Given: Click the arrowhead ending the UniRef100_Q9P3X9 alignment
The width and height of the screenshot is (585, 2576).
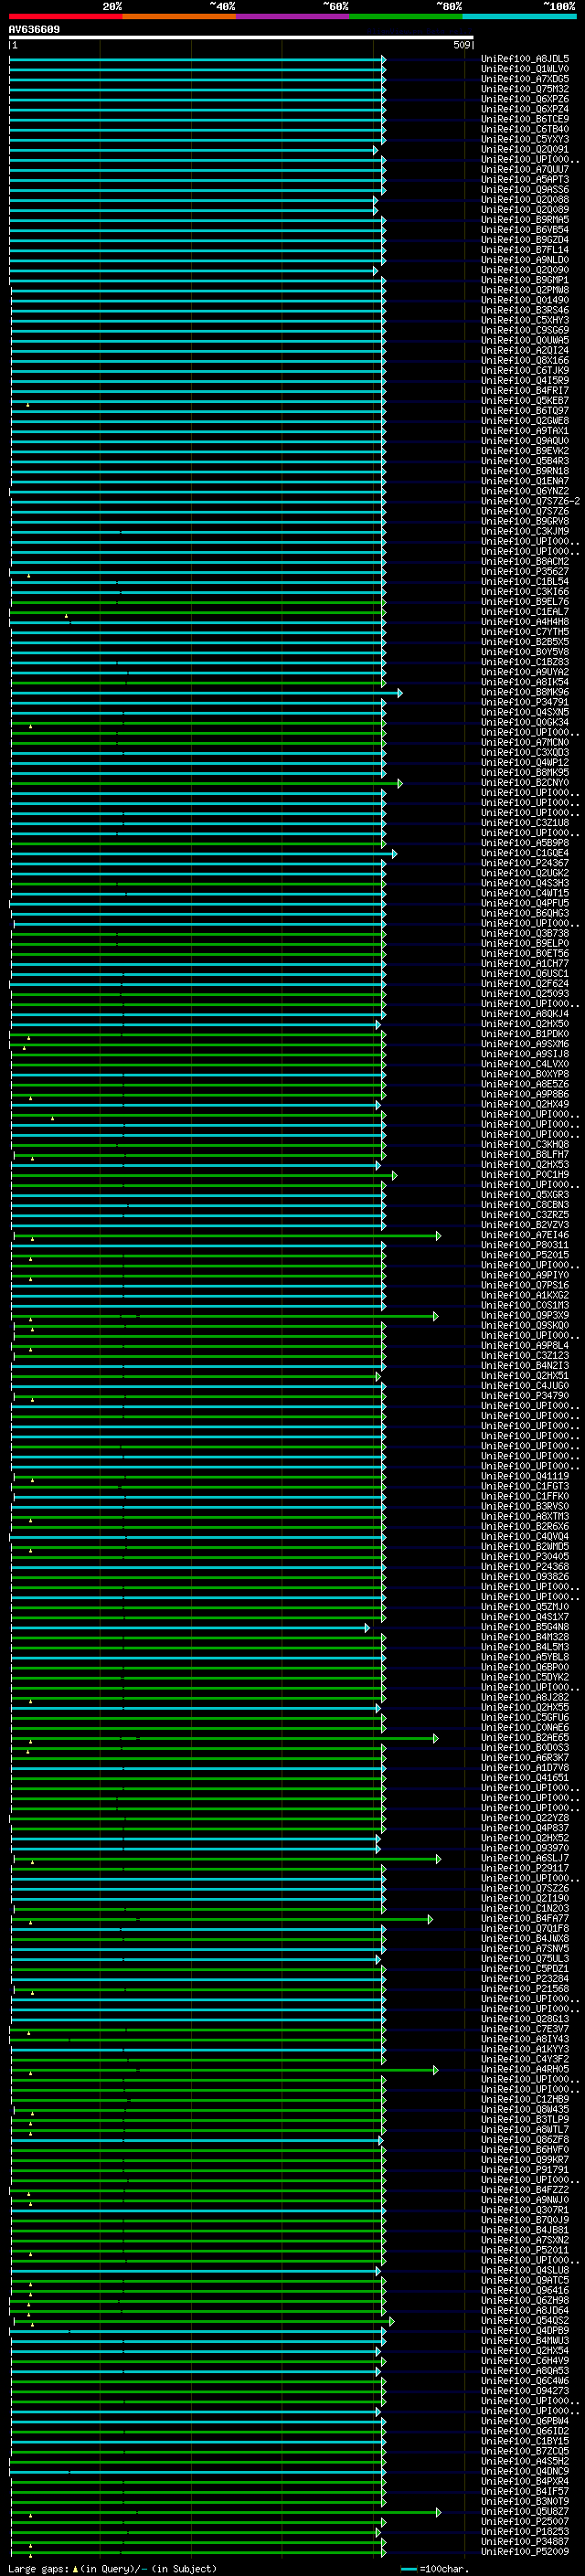Looking at the screenshot, I should pyautogui.click(x=435, y=1316).
